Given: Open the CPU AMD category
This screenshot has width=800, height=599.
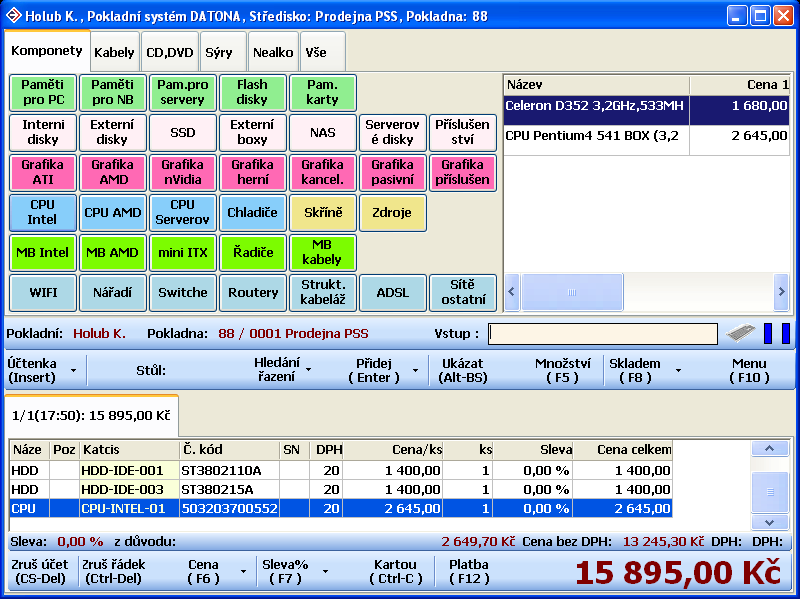Looking at the screenshot, I should 113,212.
